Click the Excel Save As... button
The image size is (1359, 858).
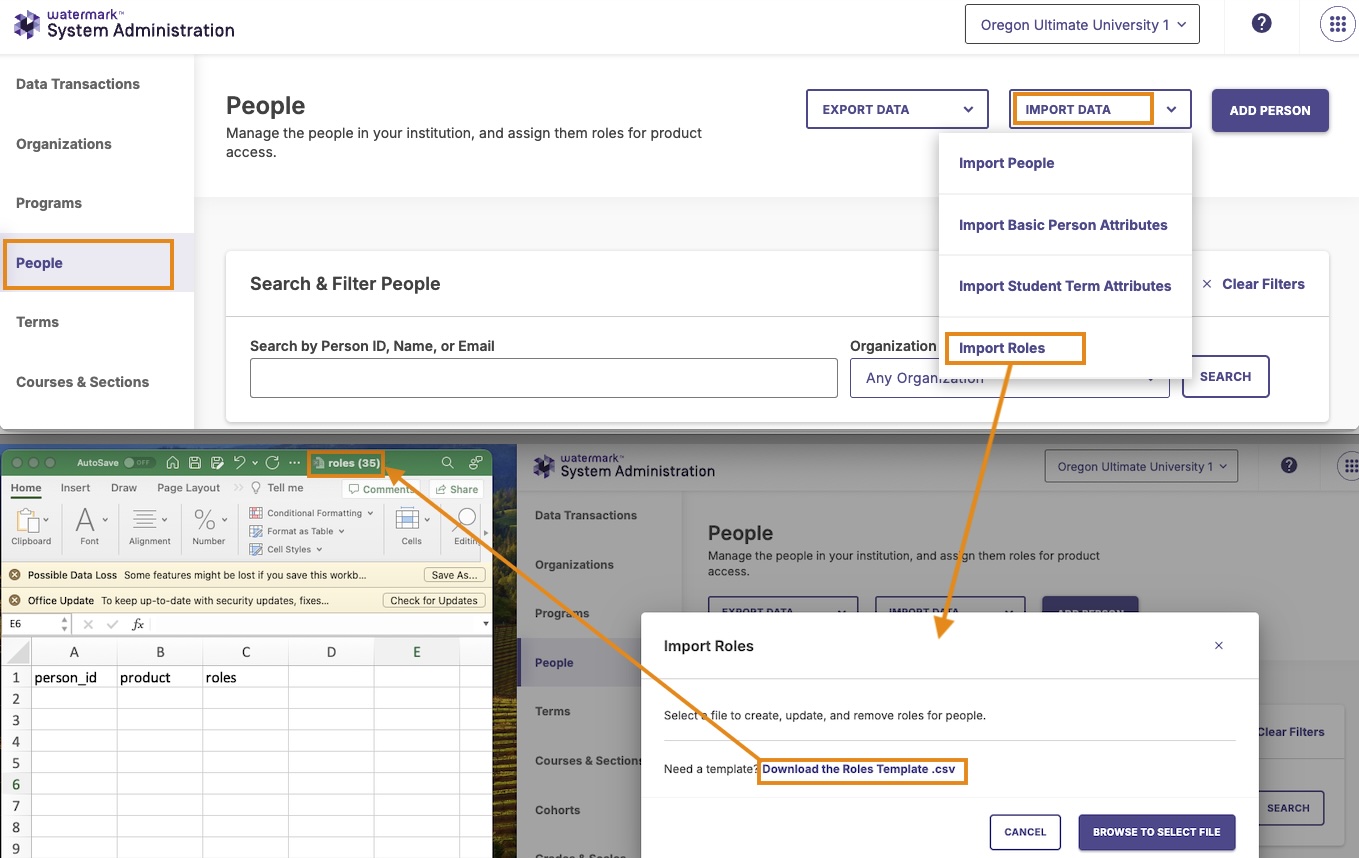[454, 575]
